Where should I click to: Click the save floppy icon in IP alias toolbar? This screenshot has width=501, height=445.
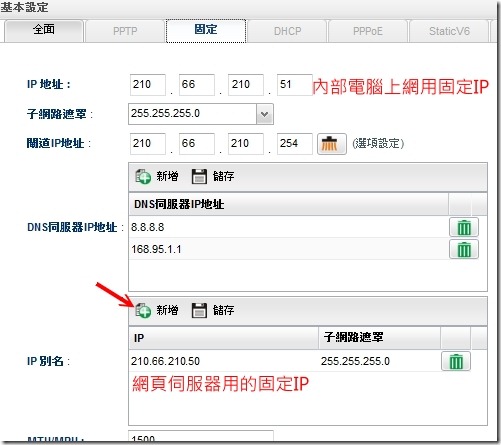pos(199,310)
